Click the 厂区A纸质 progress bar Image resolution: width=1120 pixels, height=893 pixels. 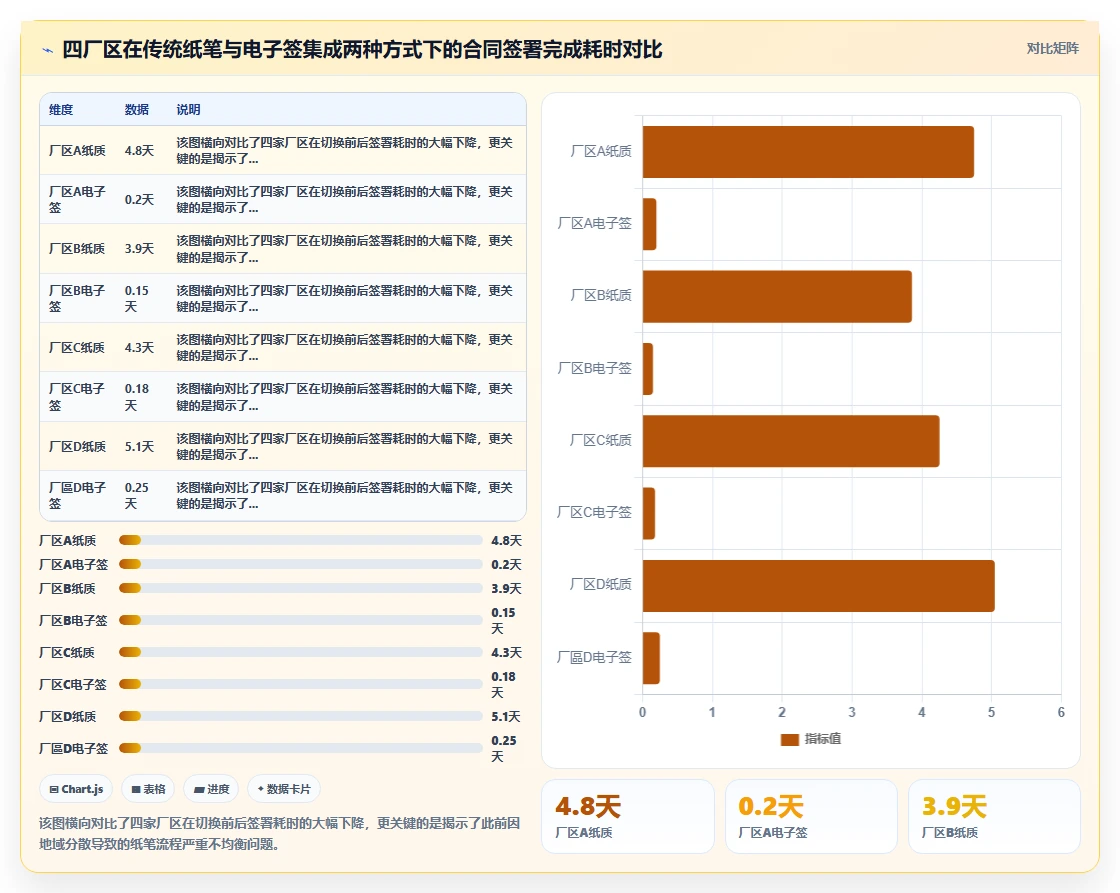click(301, 540)
